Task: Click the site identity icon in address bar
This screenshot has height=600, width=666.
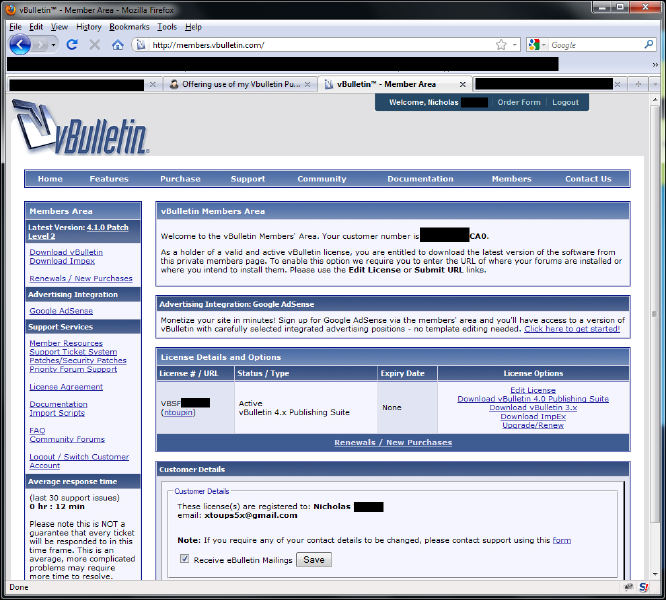Action: (x=141, y=45)
